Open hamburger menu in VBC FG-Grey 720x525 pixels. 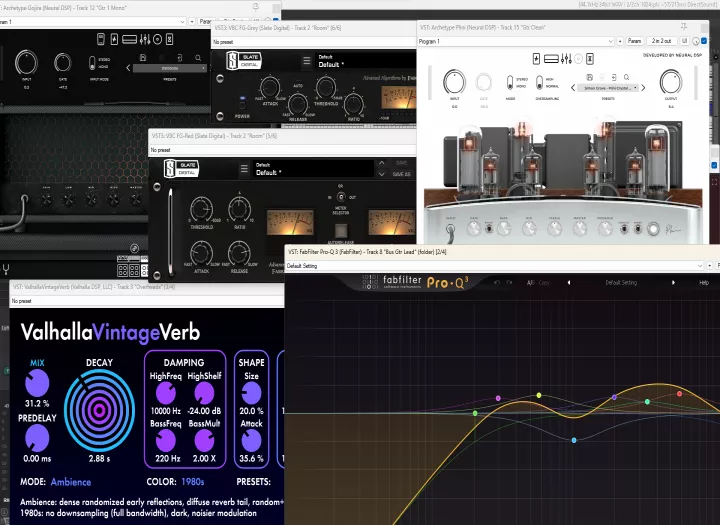pos(307,61)
